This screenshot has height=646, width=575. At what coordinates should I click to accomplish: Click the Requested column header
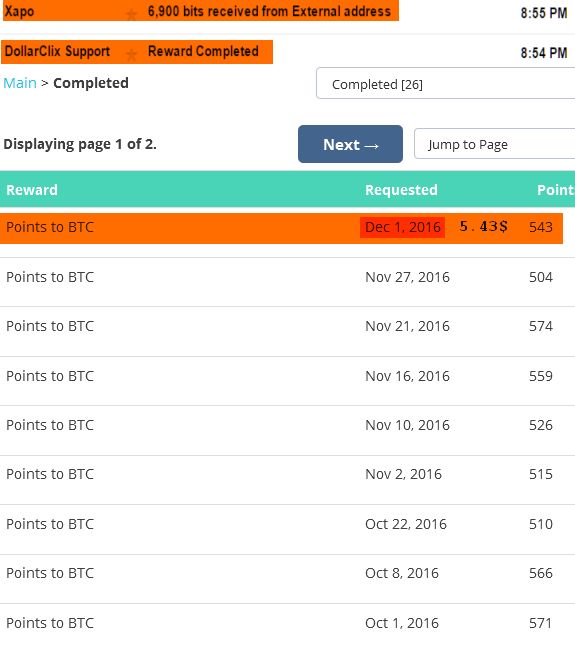[x=401, y=190]
